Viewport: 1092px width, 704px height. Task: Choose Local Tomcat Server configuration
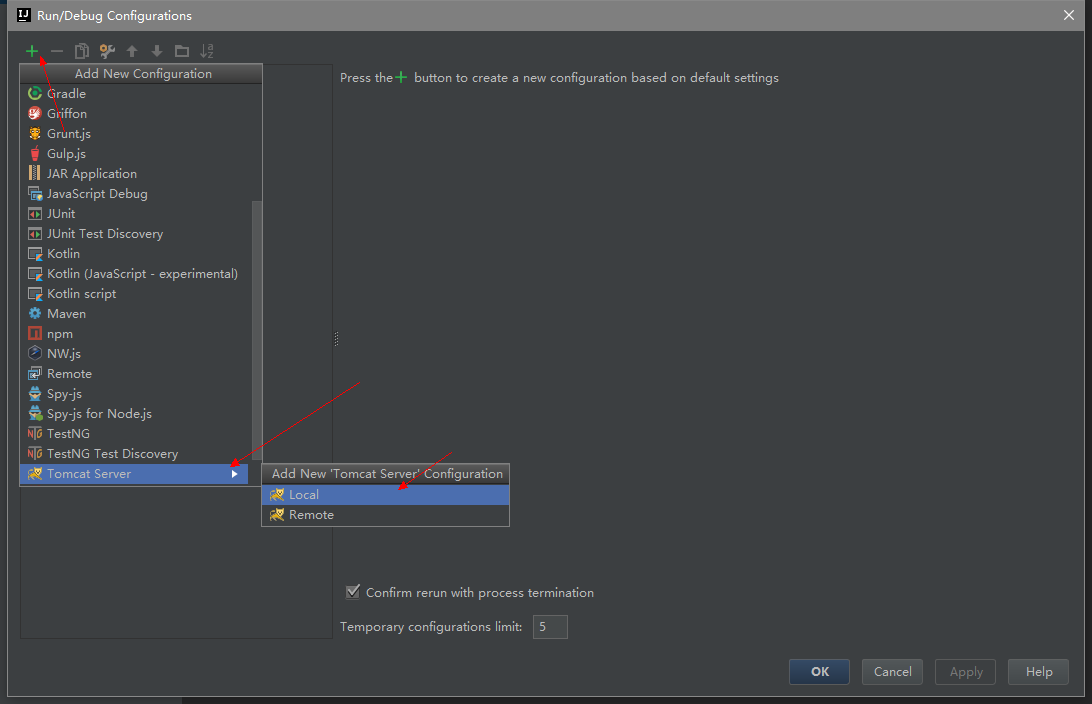tap(385, 495)
